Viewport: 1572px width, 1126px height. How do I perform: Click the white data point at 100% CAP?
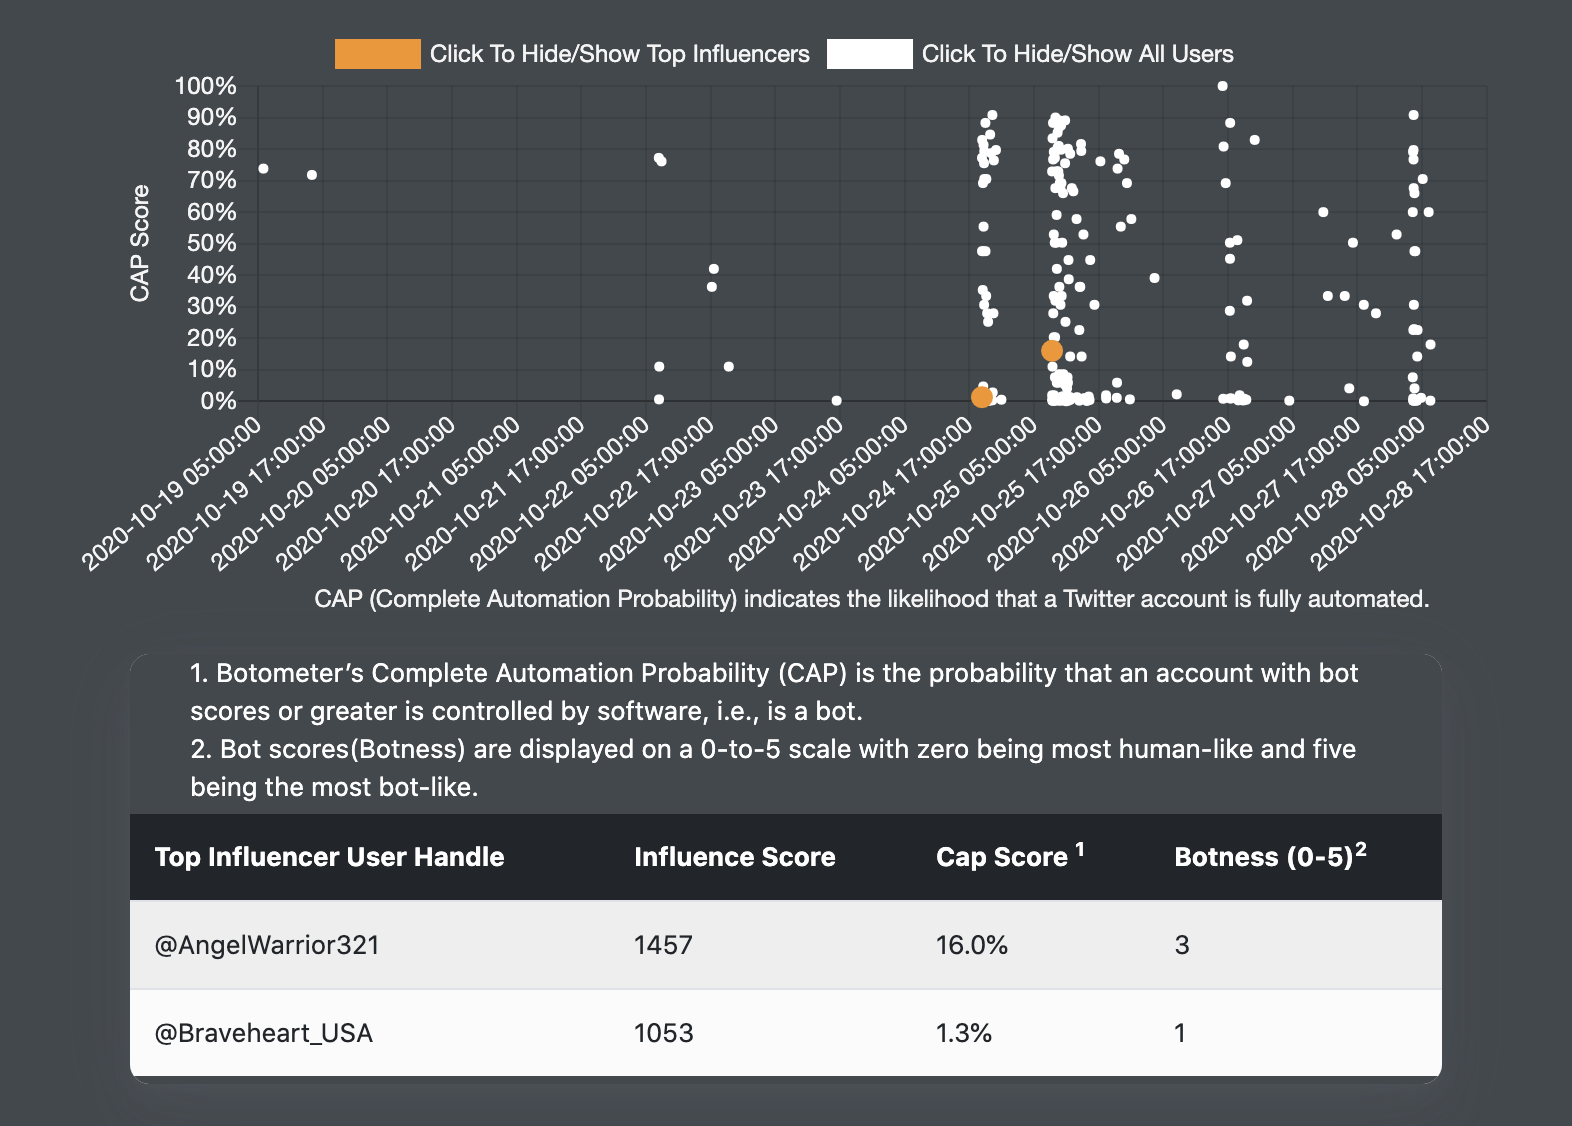[x=1222, y=86]
